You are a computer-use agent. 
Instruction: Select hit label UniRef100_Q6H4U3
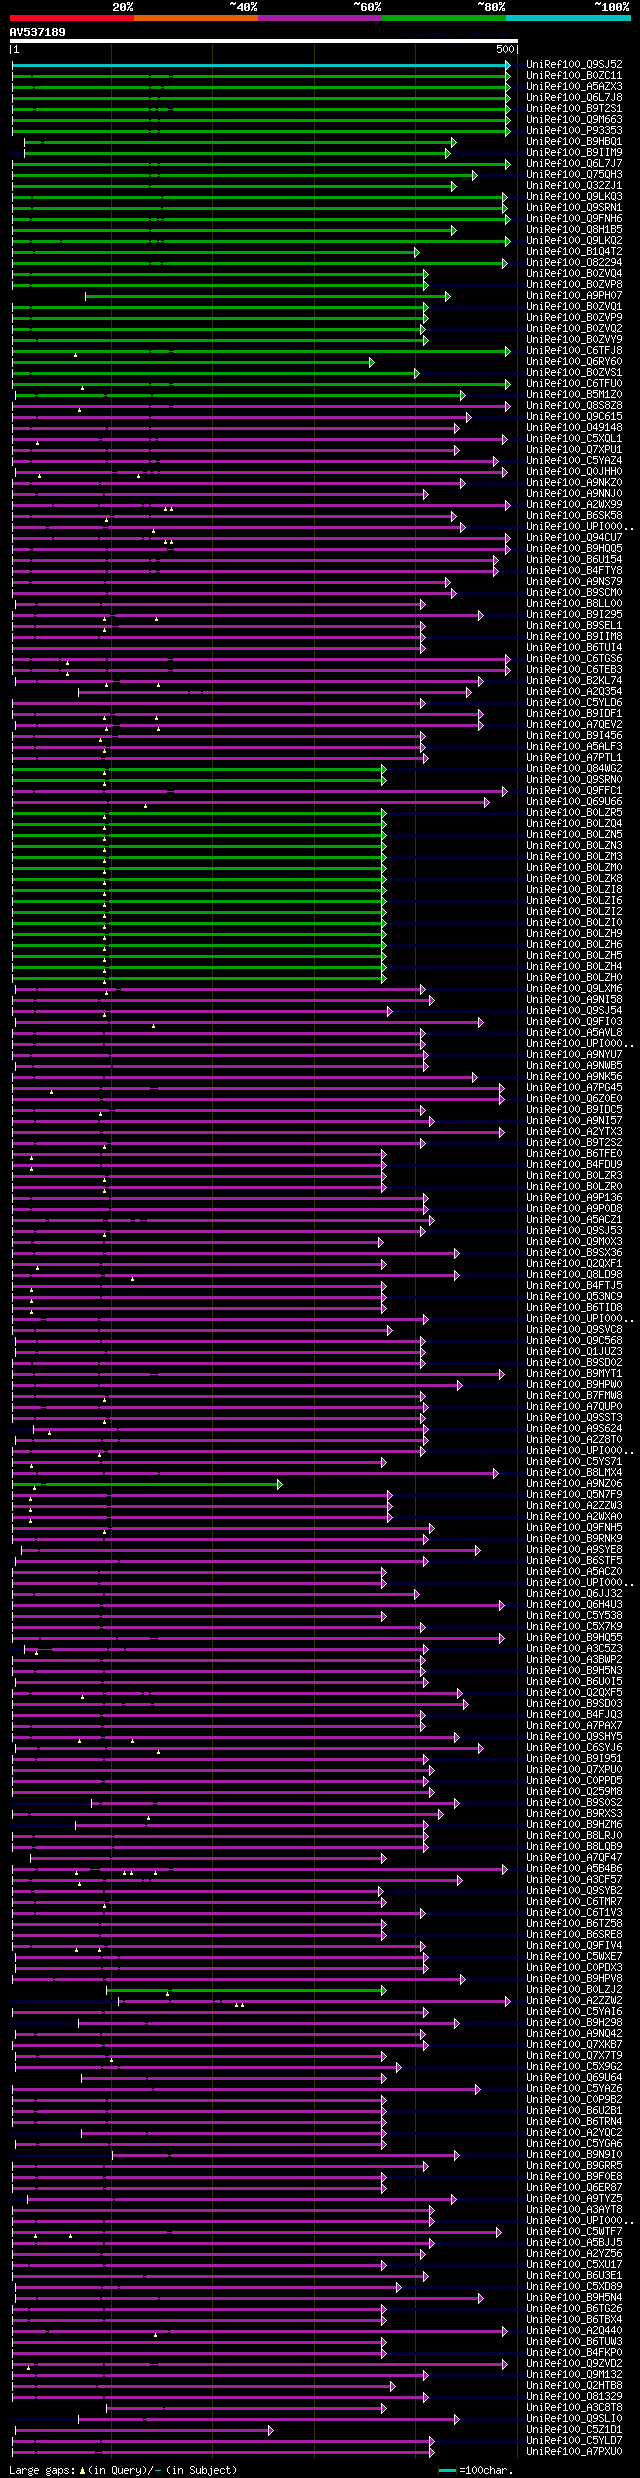tap(574, 1605)
